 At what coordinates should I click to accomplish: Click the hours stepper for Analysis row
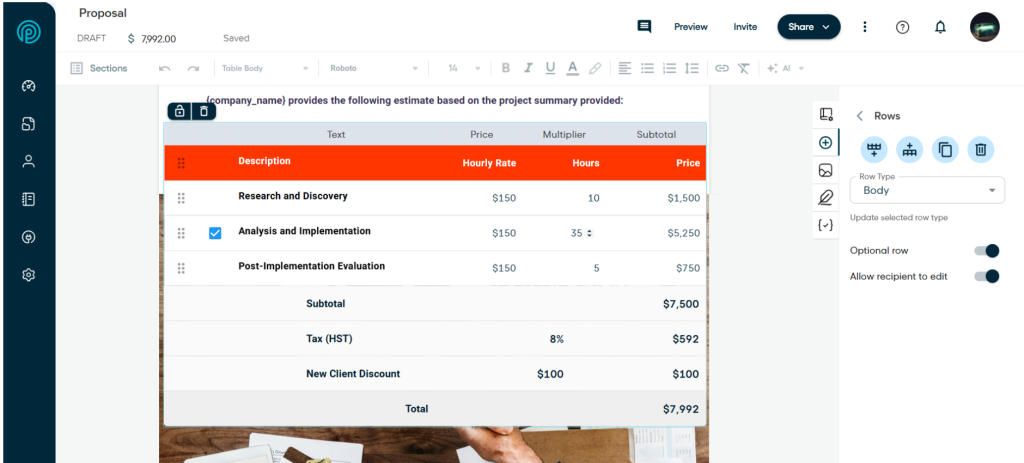coord(588,233)
